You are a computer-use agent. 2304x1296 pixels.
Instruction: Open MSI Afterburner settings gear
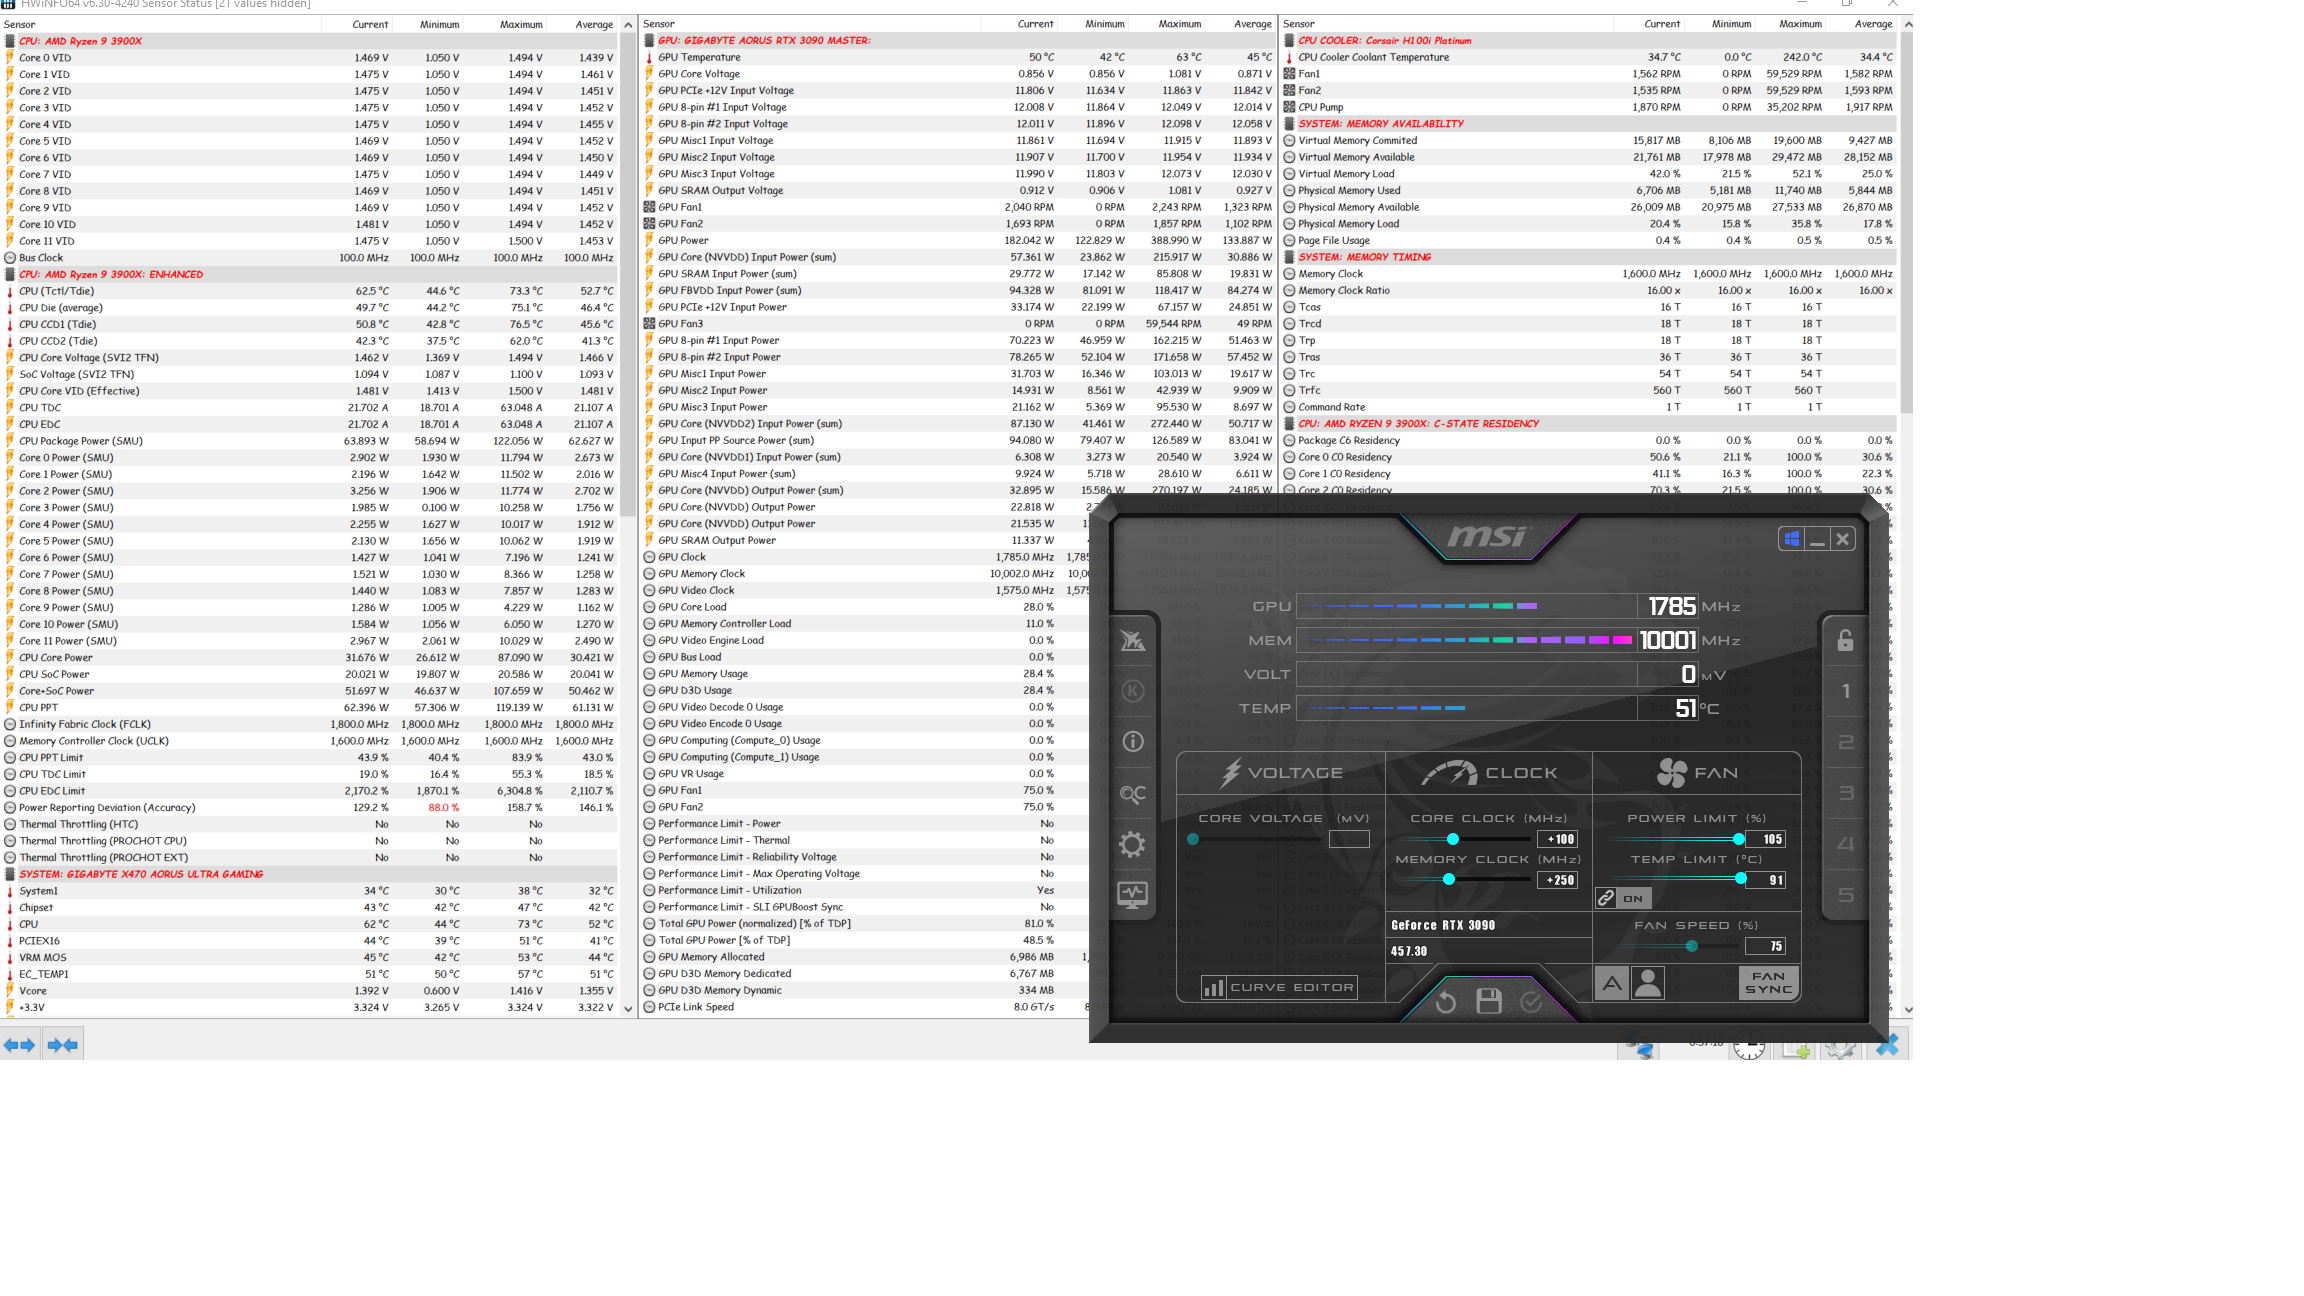point(1132,845)
